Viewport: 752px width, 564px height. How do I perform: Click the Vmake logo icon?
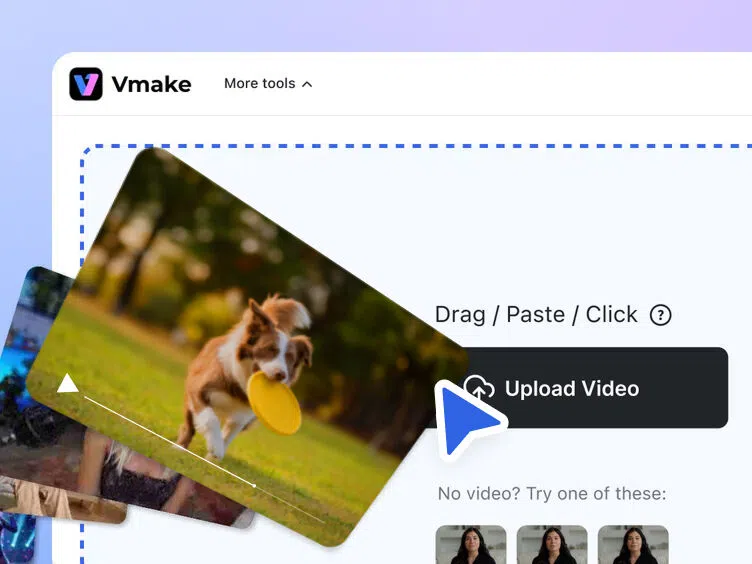[86, 84]
